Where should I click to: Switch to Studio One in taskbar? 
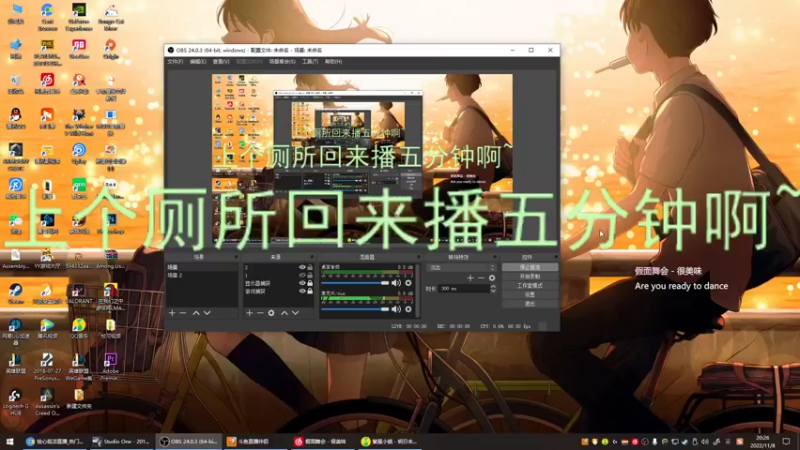pyautogui.click(x=121, y=441)
